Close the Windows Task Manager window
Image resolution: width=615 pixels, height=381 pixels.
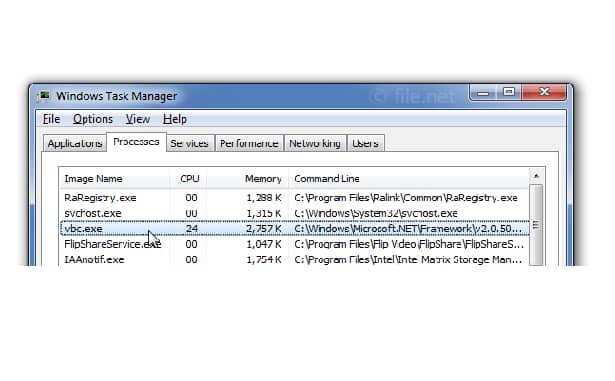click(544, 93)
